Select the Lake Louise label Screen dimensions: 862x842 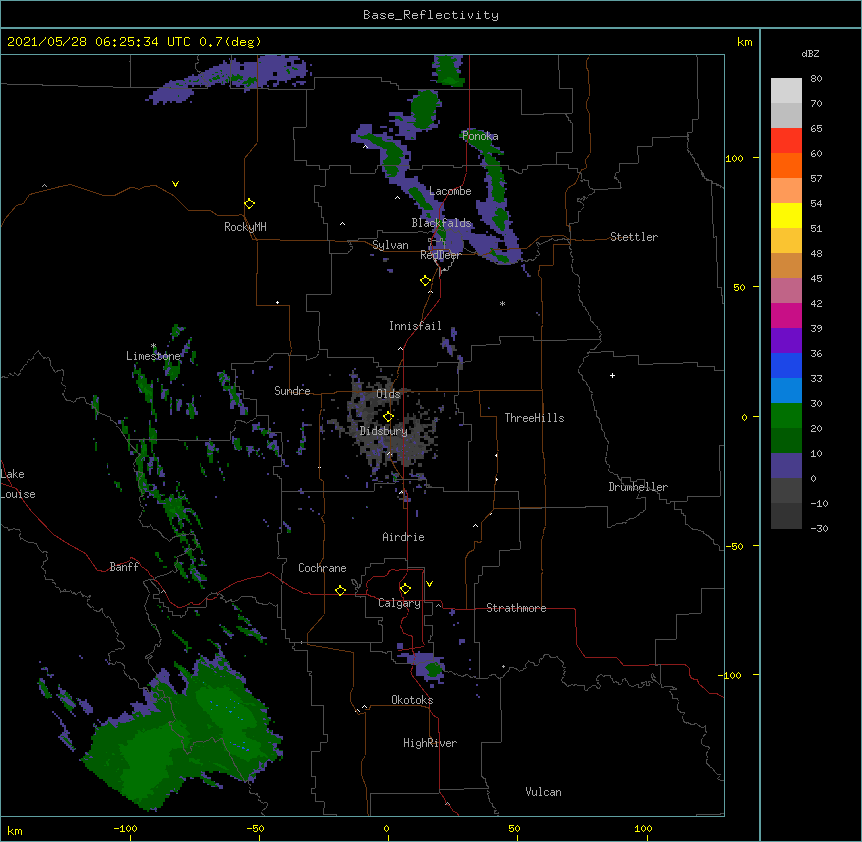tap(18, 484)
